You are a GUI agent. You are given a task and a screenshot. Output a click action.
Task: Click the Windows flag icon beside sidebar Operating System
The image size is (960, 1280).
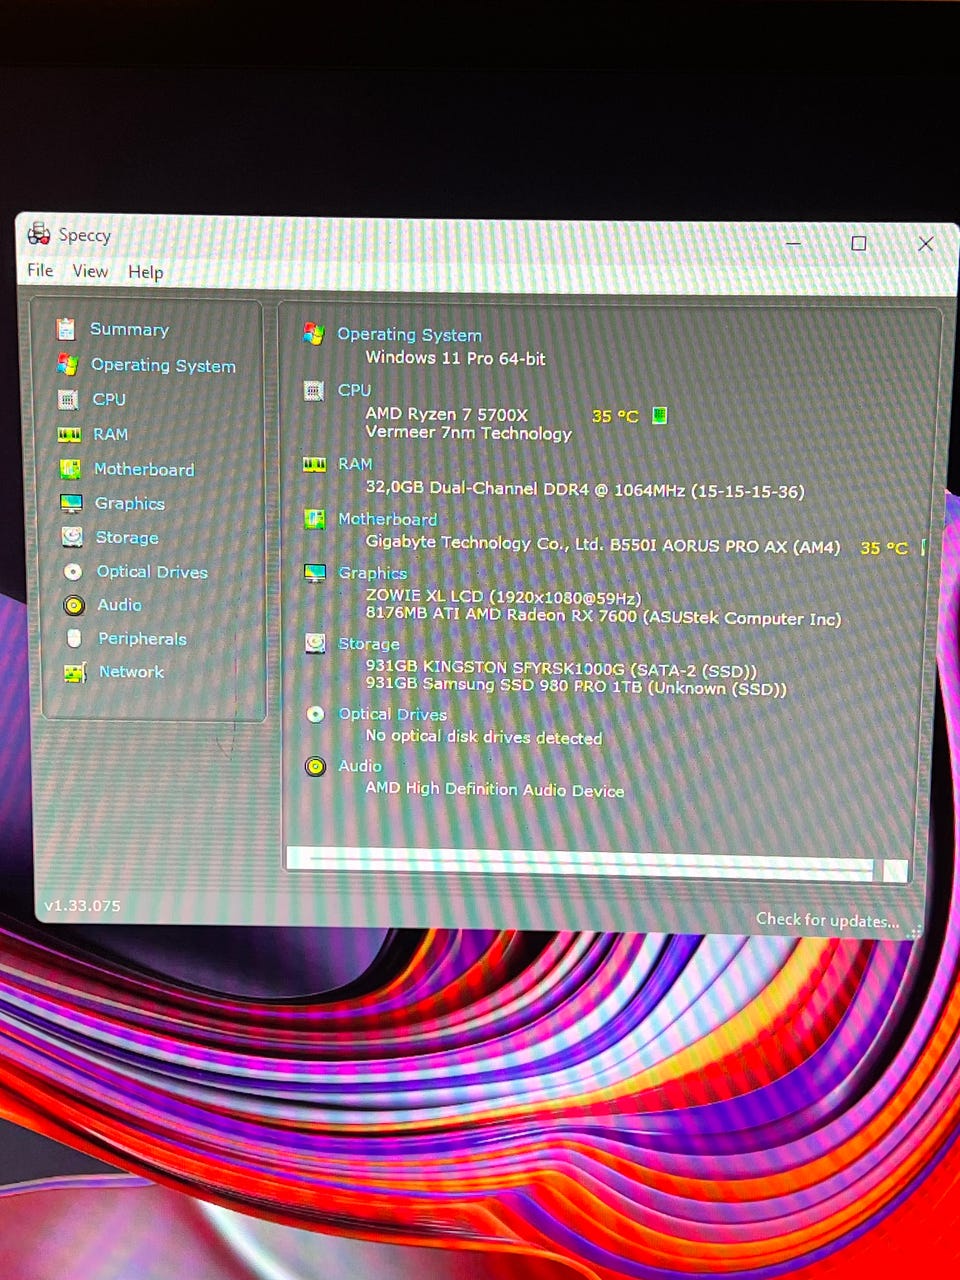tap(67, 364)
